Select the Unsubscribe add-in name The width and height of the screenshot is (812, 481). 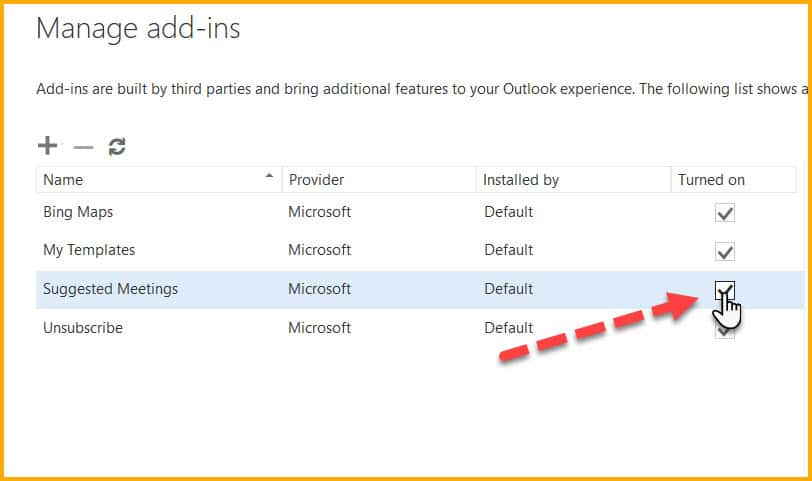tap(83, 328)
